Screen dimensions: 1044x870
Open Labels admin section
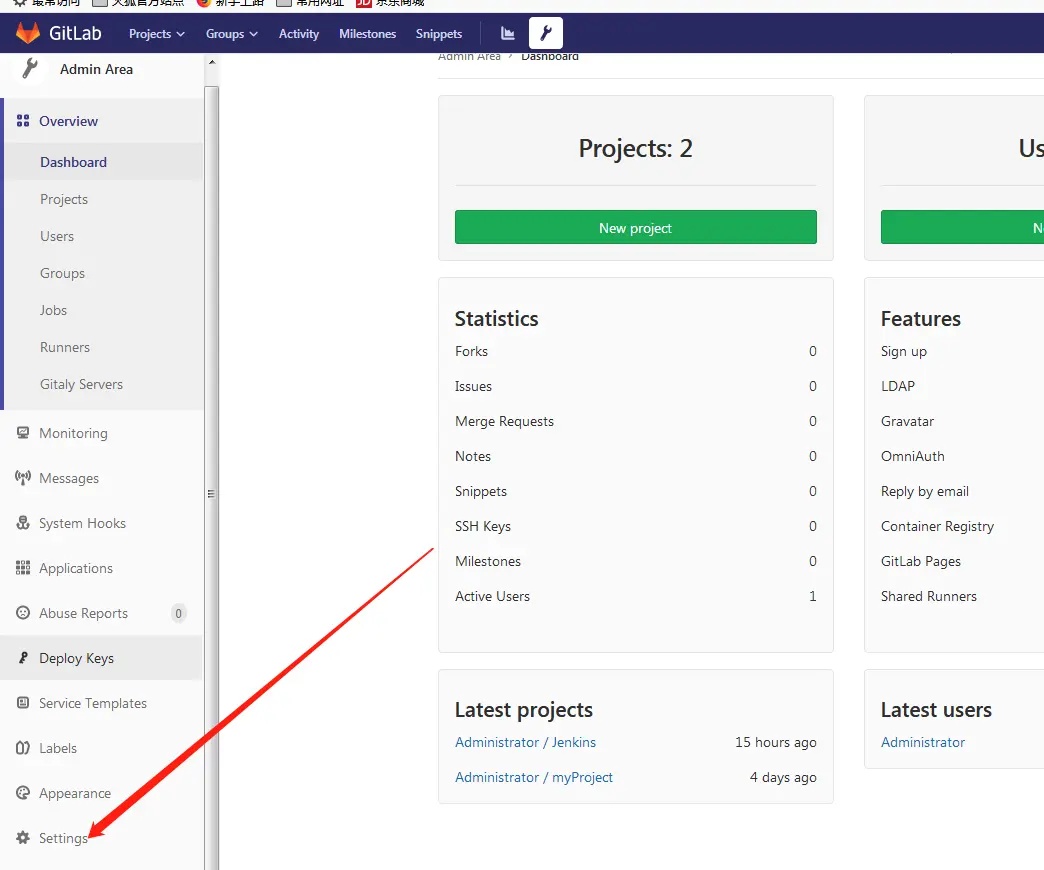[58, 748]
